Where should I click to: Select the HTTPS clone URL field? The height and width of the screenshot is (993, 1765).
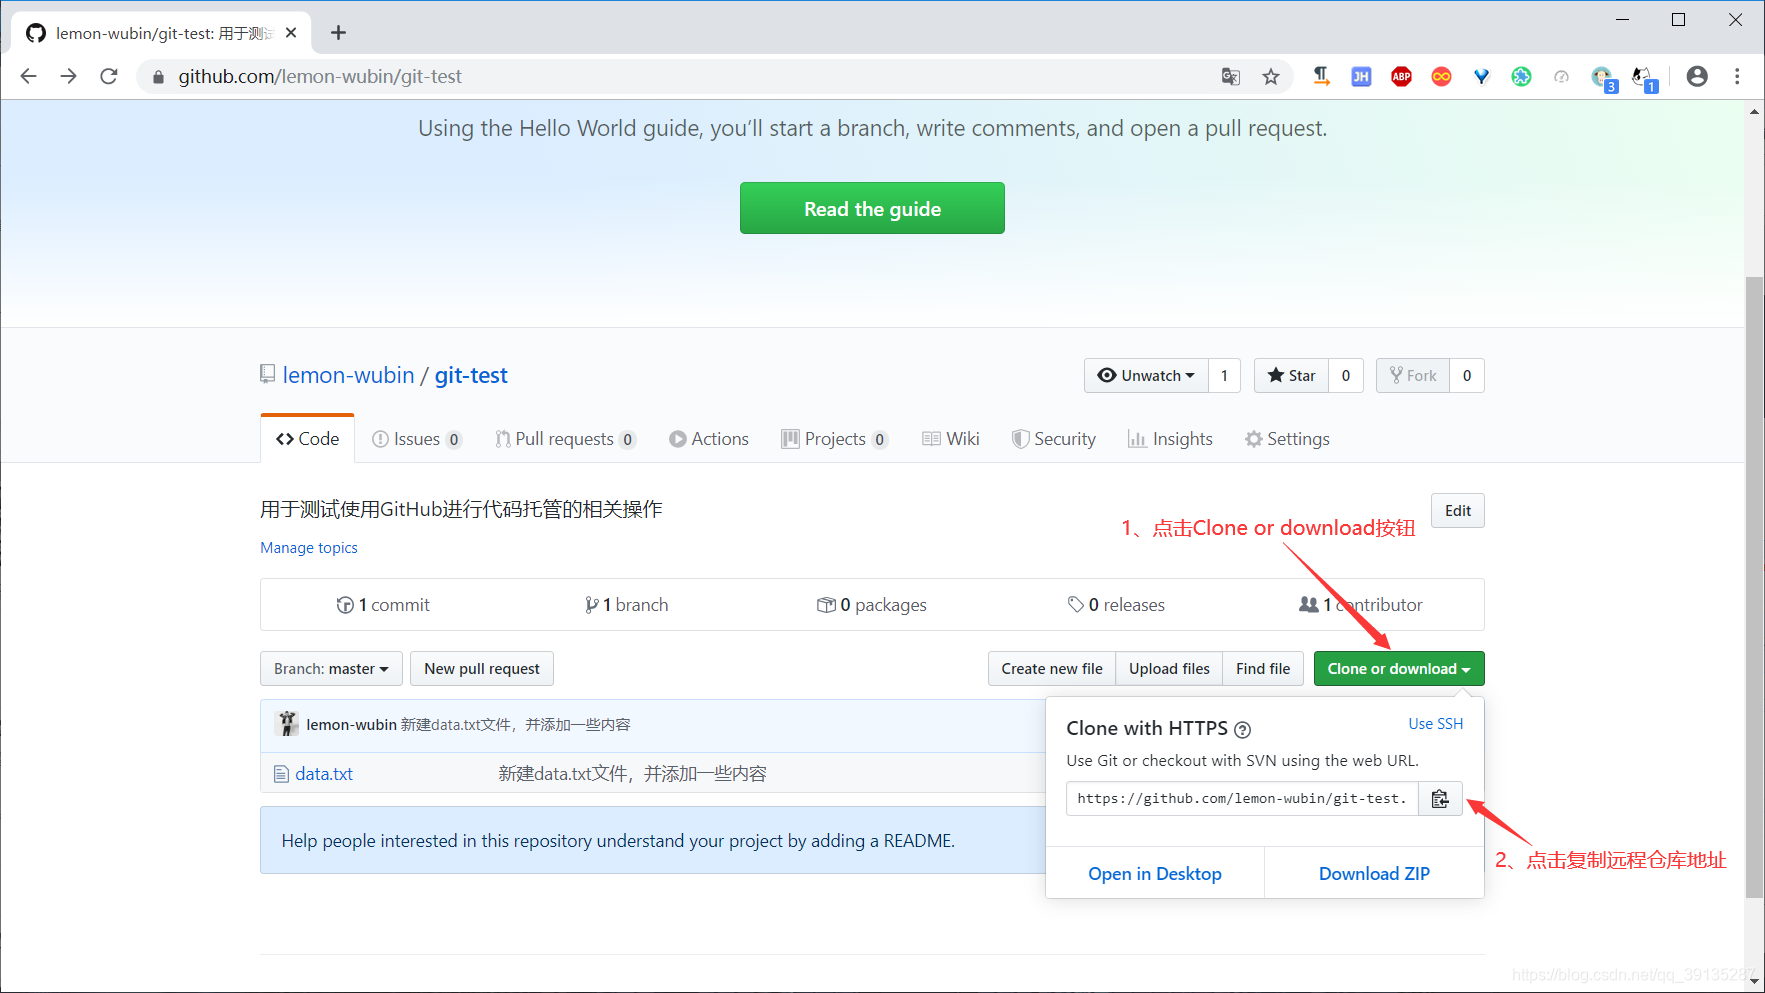coord(1242,798)
